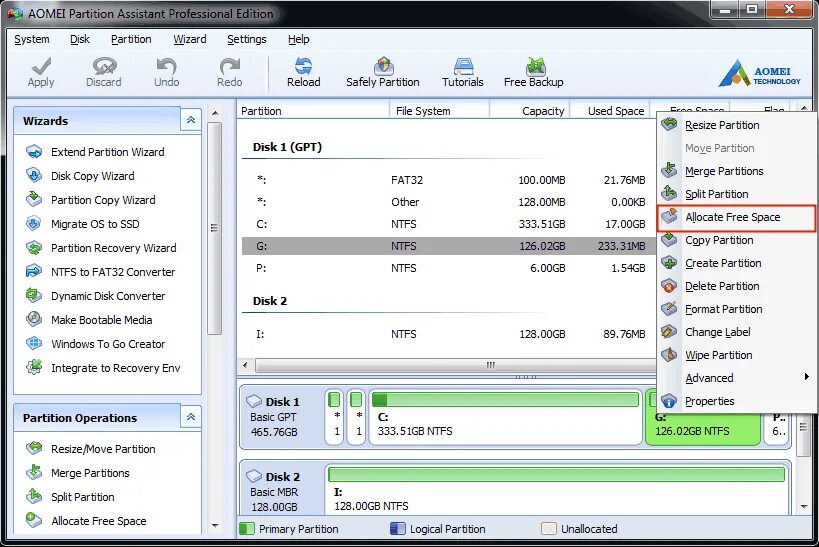The width and height of the screenshot is (819, 547).
Task: Click the I: 128.00GB block on Disk 2
Action: [x=557, y=488]
